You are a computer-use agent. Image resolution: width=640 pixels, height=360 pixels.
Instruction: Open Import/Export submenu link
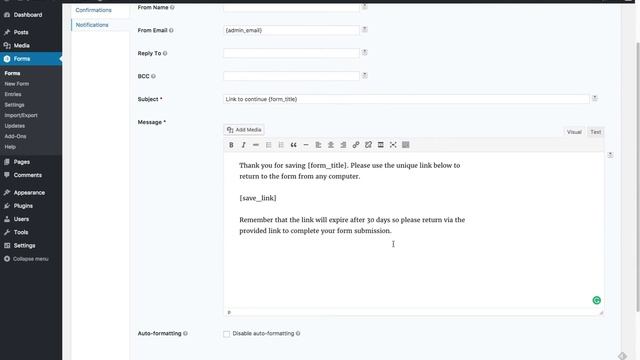pyautogui.click(x=21, y=116)
